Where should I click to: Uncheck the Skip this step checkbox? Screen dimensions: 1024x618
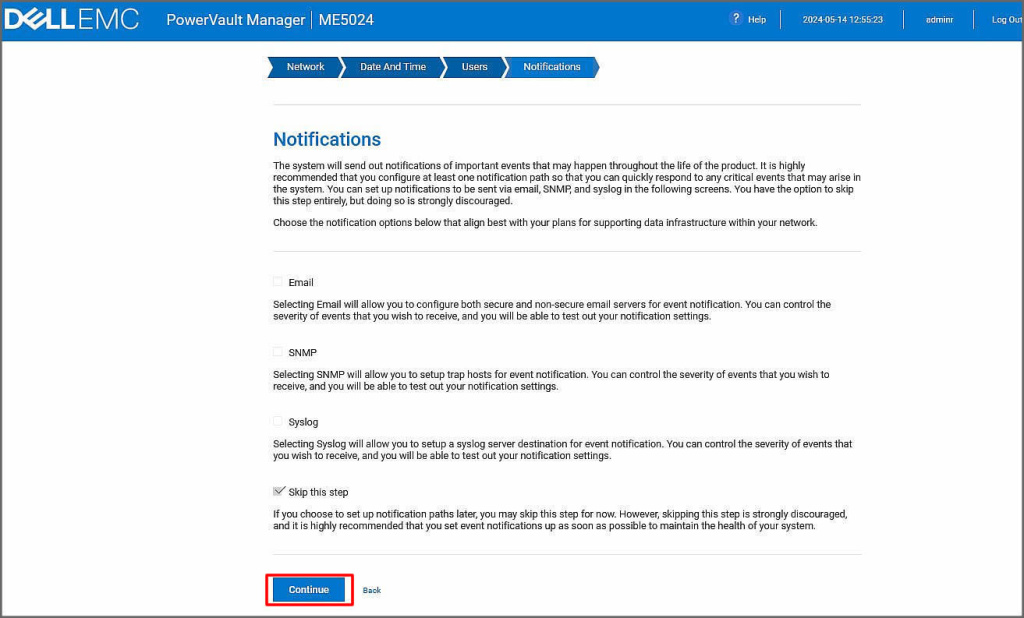point(279,491)
